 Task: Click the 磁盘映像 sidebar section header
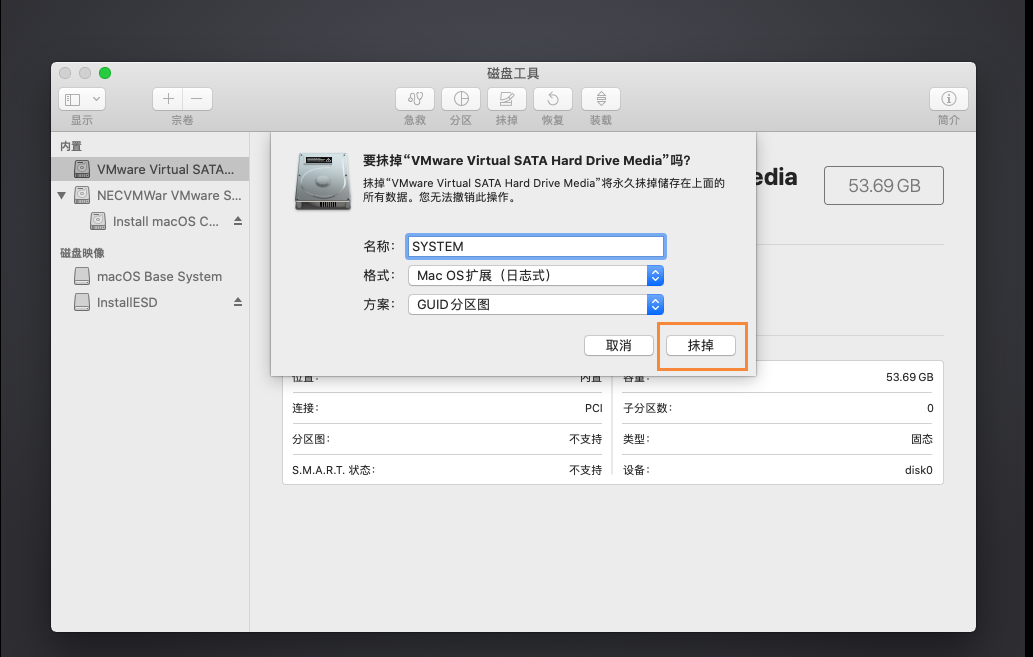coord(82,253)
